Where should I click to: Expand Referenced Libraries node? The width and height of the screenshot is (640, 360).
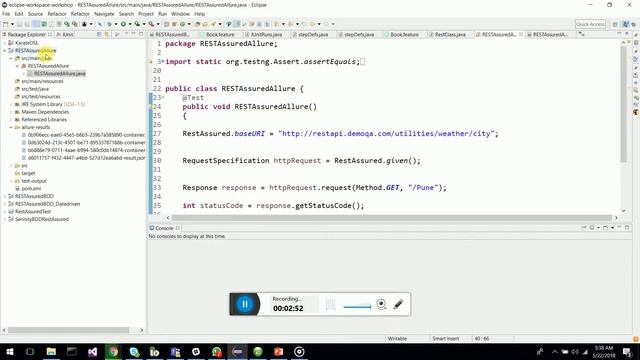coord(11,120)
